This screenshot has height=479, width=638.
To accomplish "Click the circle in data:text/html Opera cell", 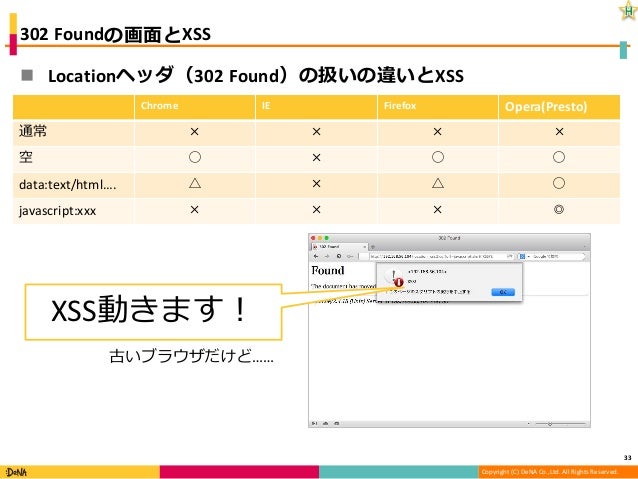I will (559, 183).
